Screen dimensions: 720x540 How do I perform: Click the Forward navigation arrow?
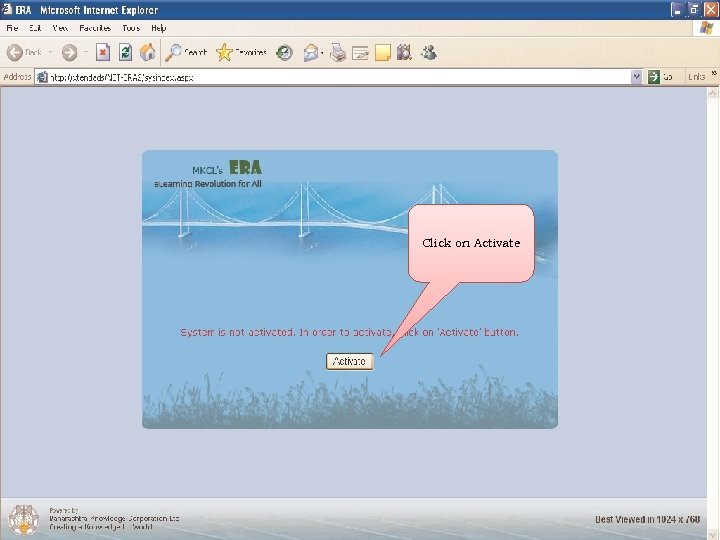tap(69, 52)
